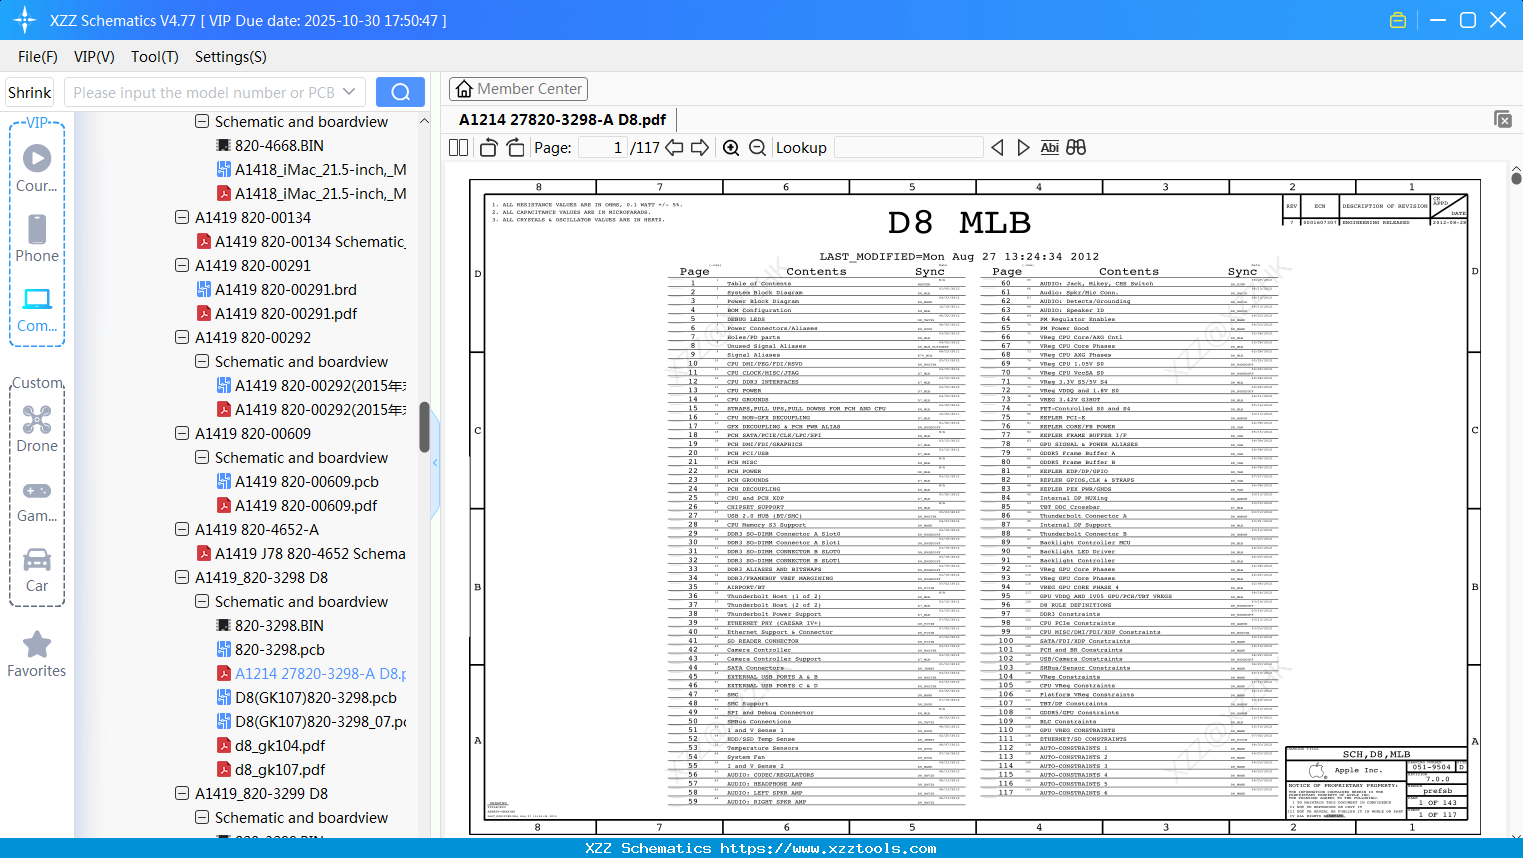The image size is (1523, 858).
Task: Toggle the Abi whole-word match option
Action: 1049,148
